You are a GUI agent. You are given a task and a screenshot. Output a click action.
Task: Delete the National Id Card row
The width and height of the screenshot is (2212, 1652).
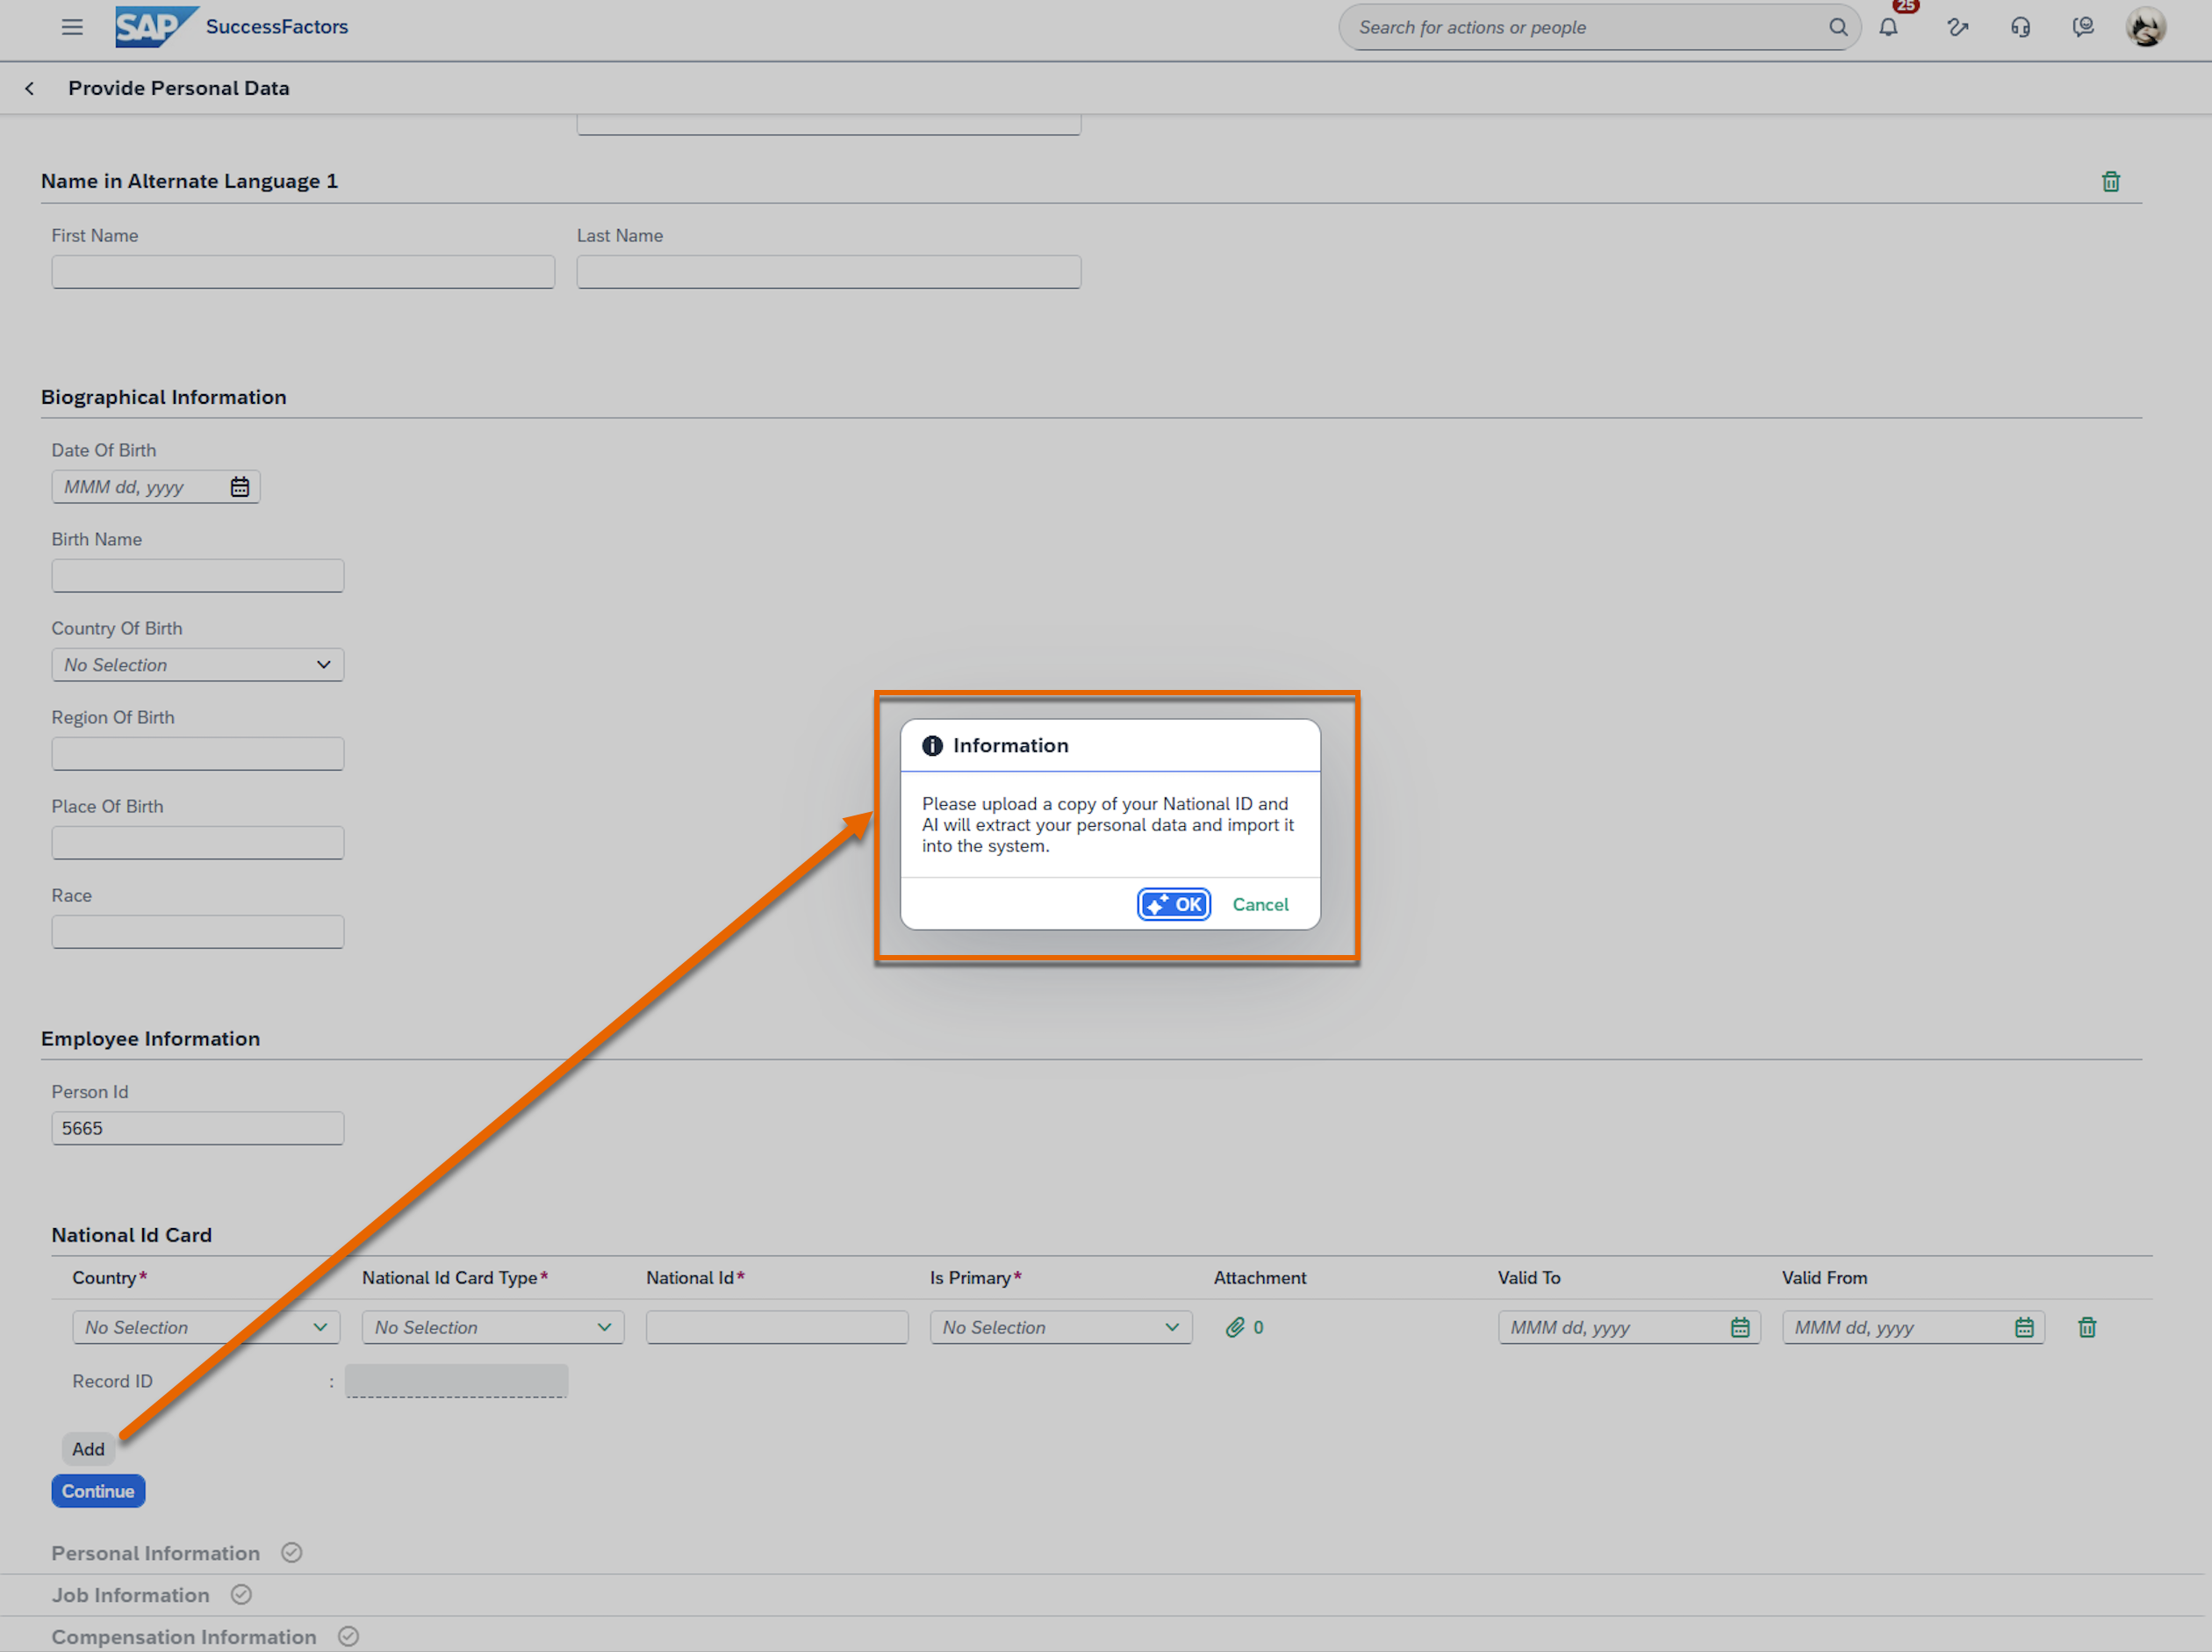point(2087,1327)
